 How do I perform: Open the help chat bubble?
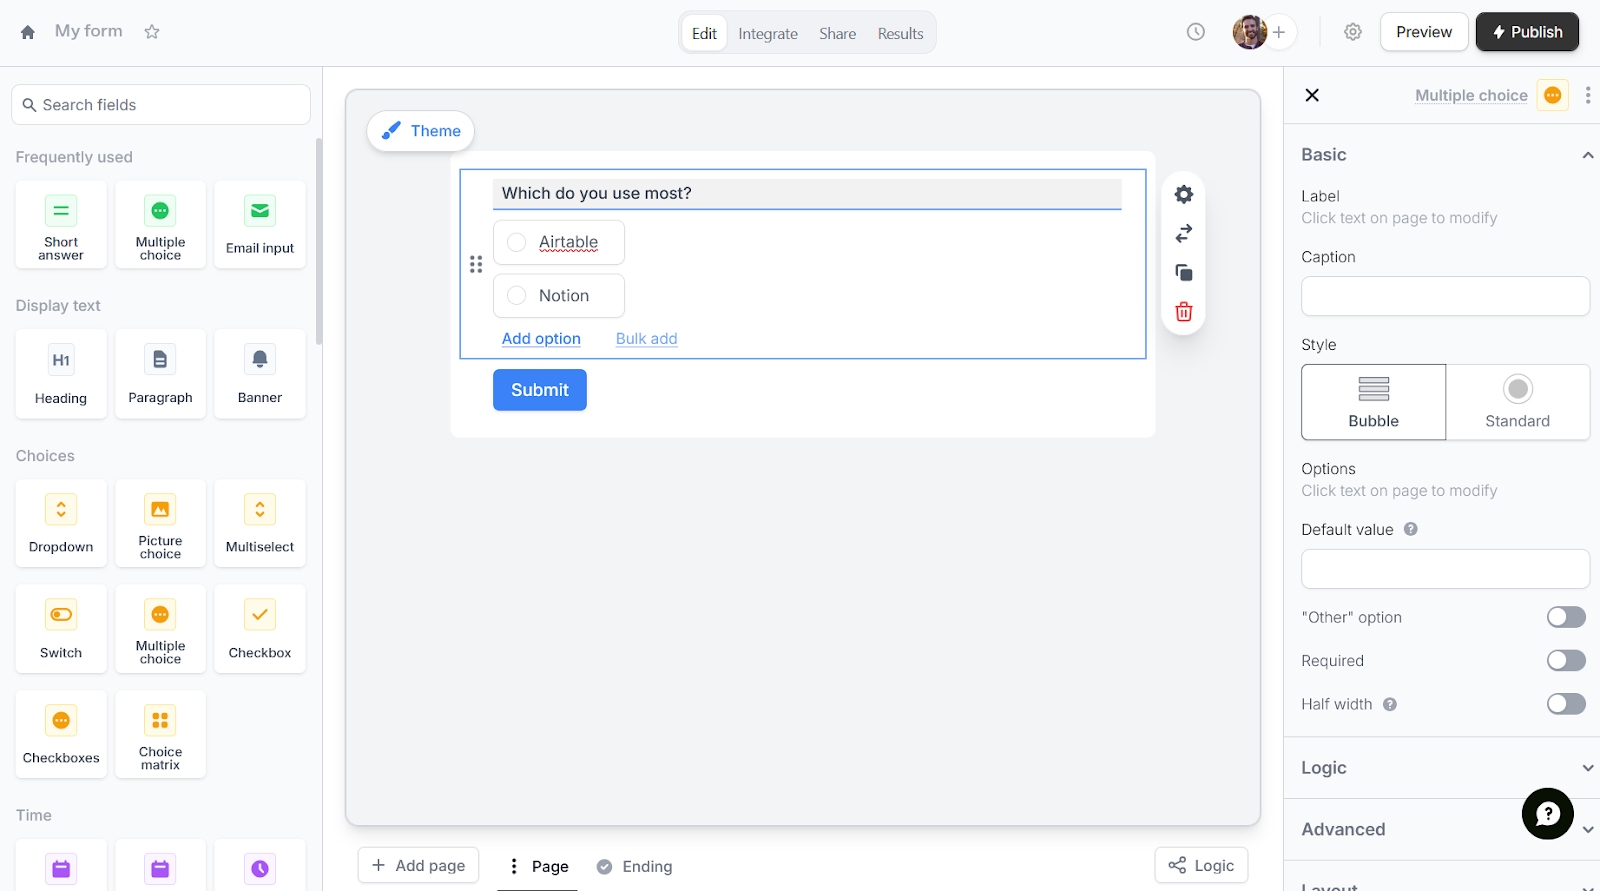pos(1547,814)
